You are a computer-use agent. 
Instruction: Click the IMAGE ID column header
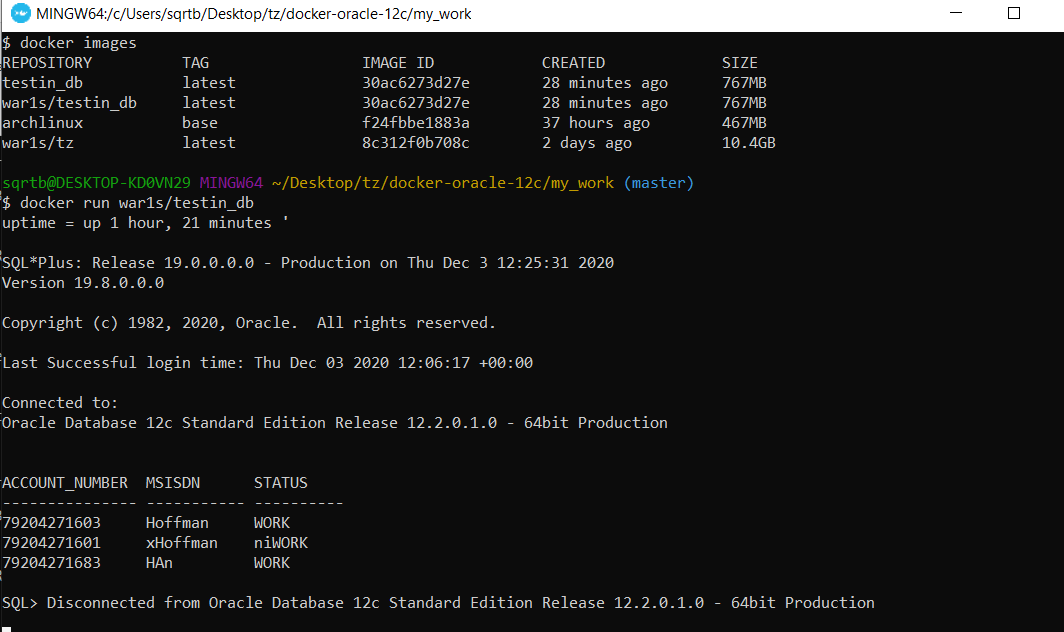[x=398, y=62]
